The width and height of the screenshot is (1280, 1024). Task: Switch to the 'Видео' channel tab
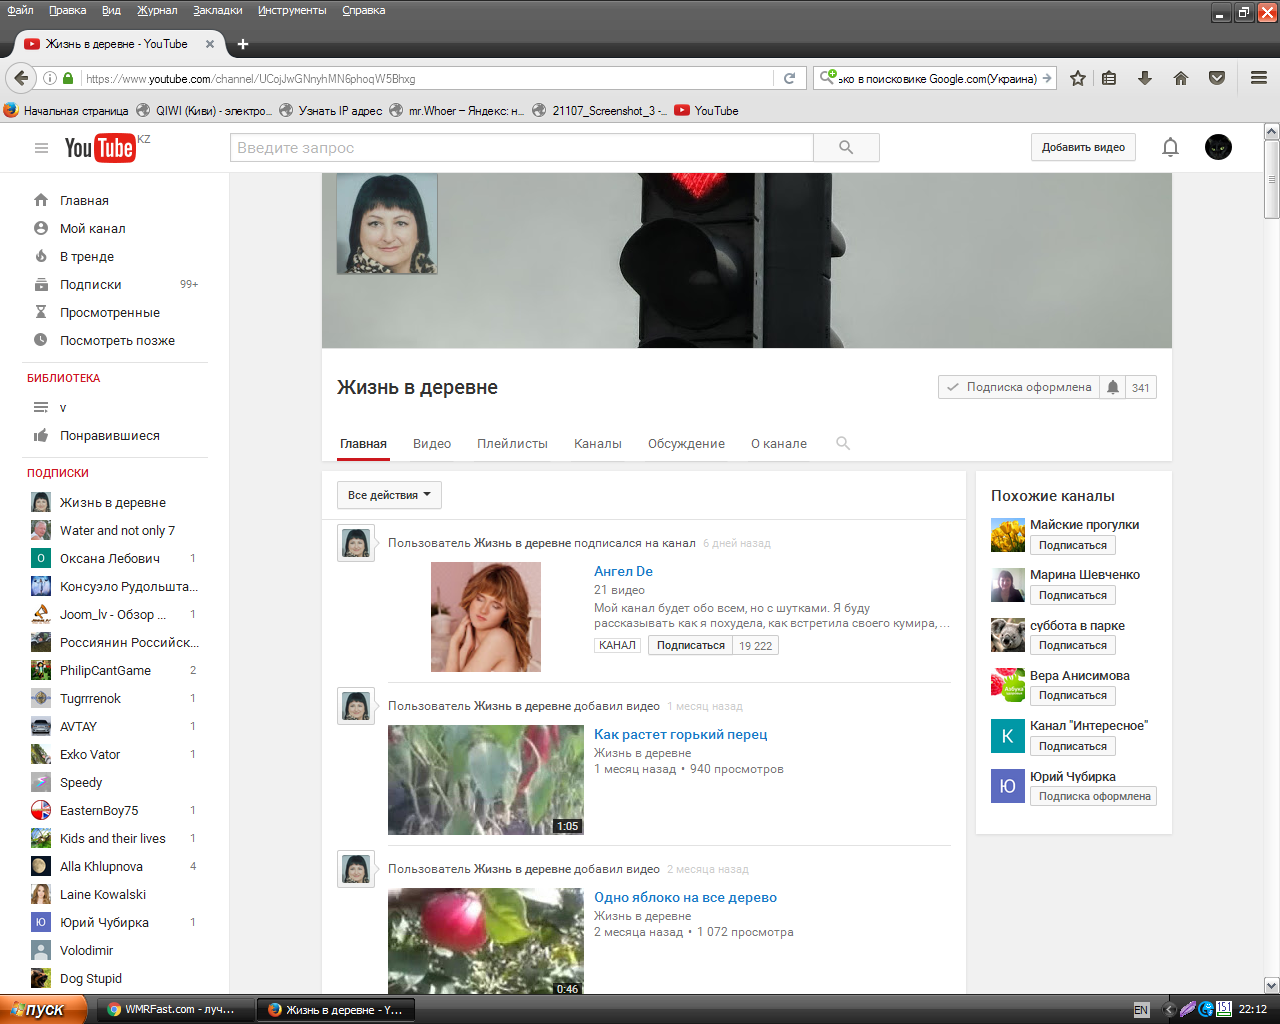tap(432, 443)
